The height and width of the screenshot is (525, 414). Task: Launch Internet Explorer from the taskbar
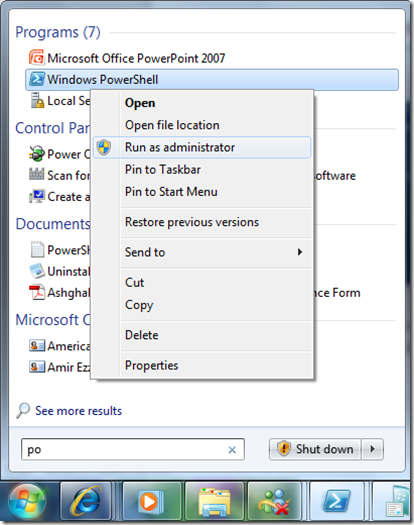pyautogui.click(x=85, y=502)
